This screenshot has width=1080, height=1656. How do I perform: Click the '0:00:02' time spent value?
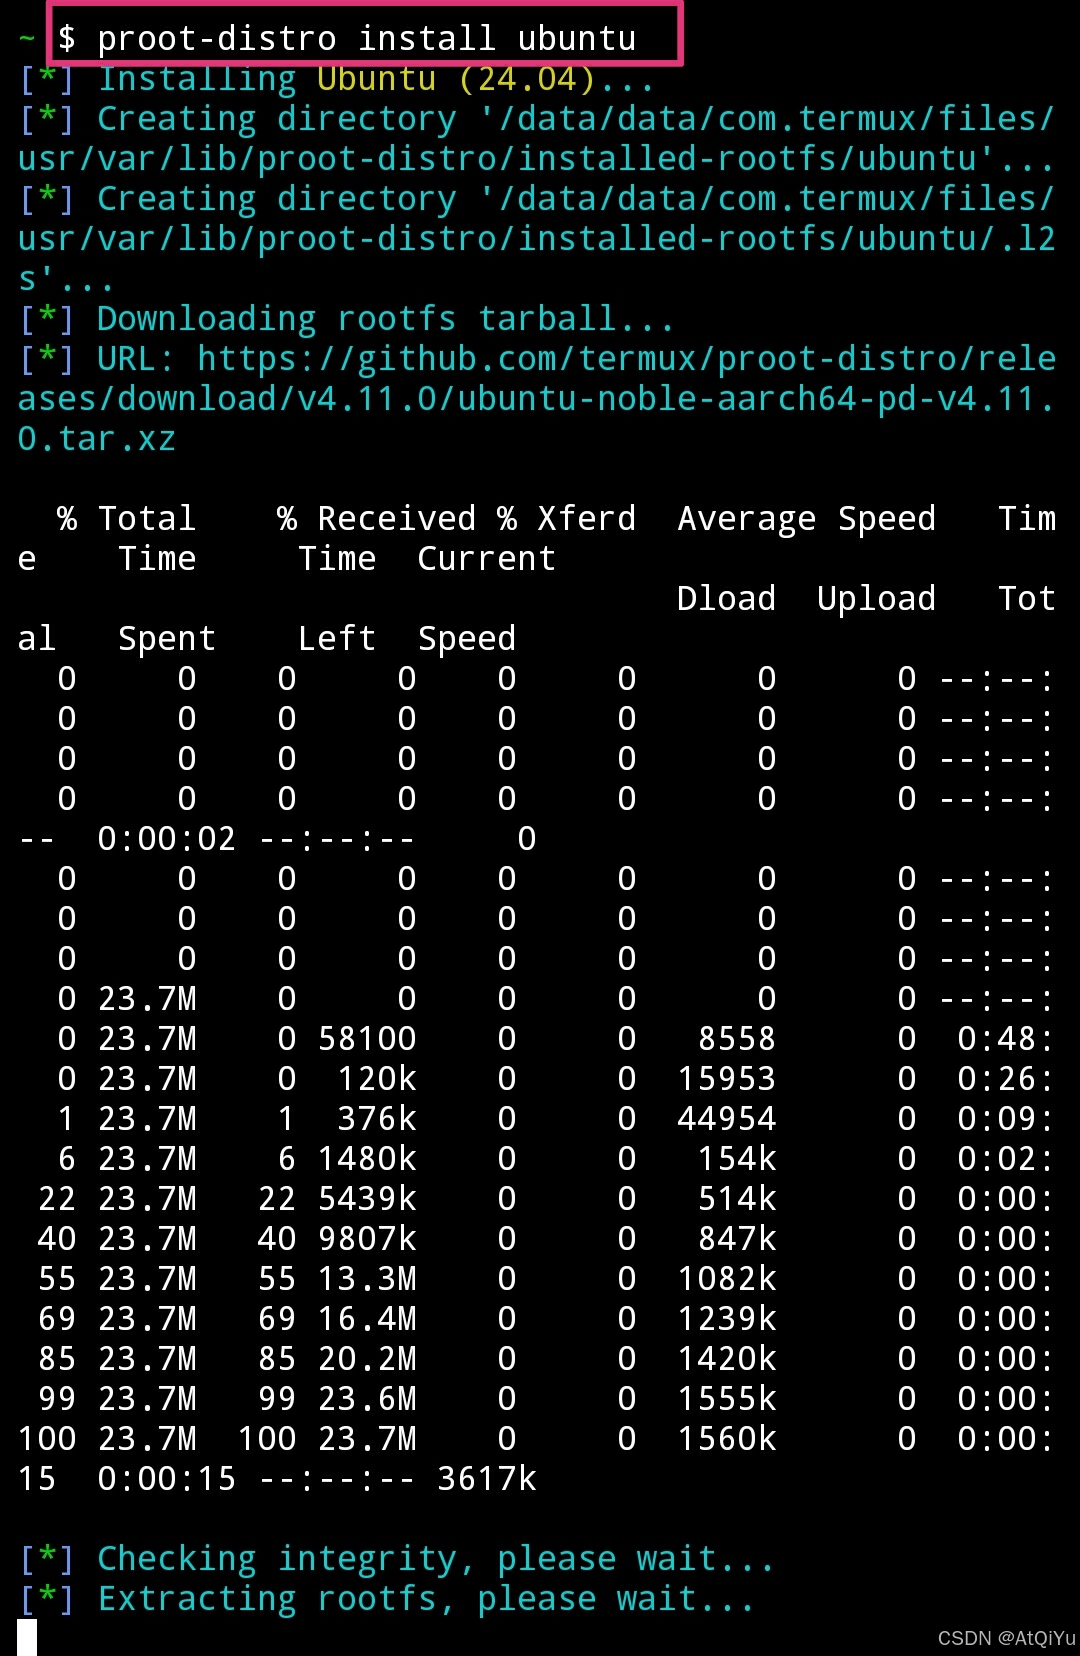click(x=167, y=838)
